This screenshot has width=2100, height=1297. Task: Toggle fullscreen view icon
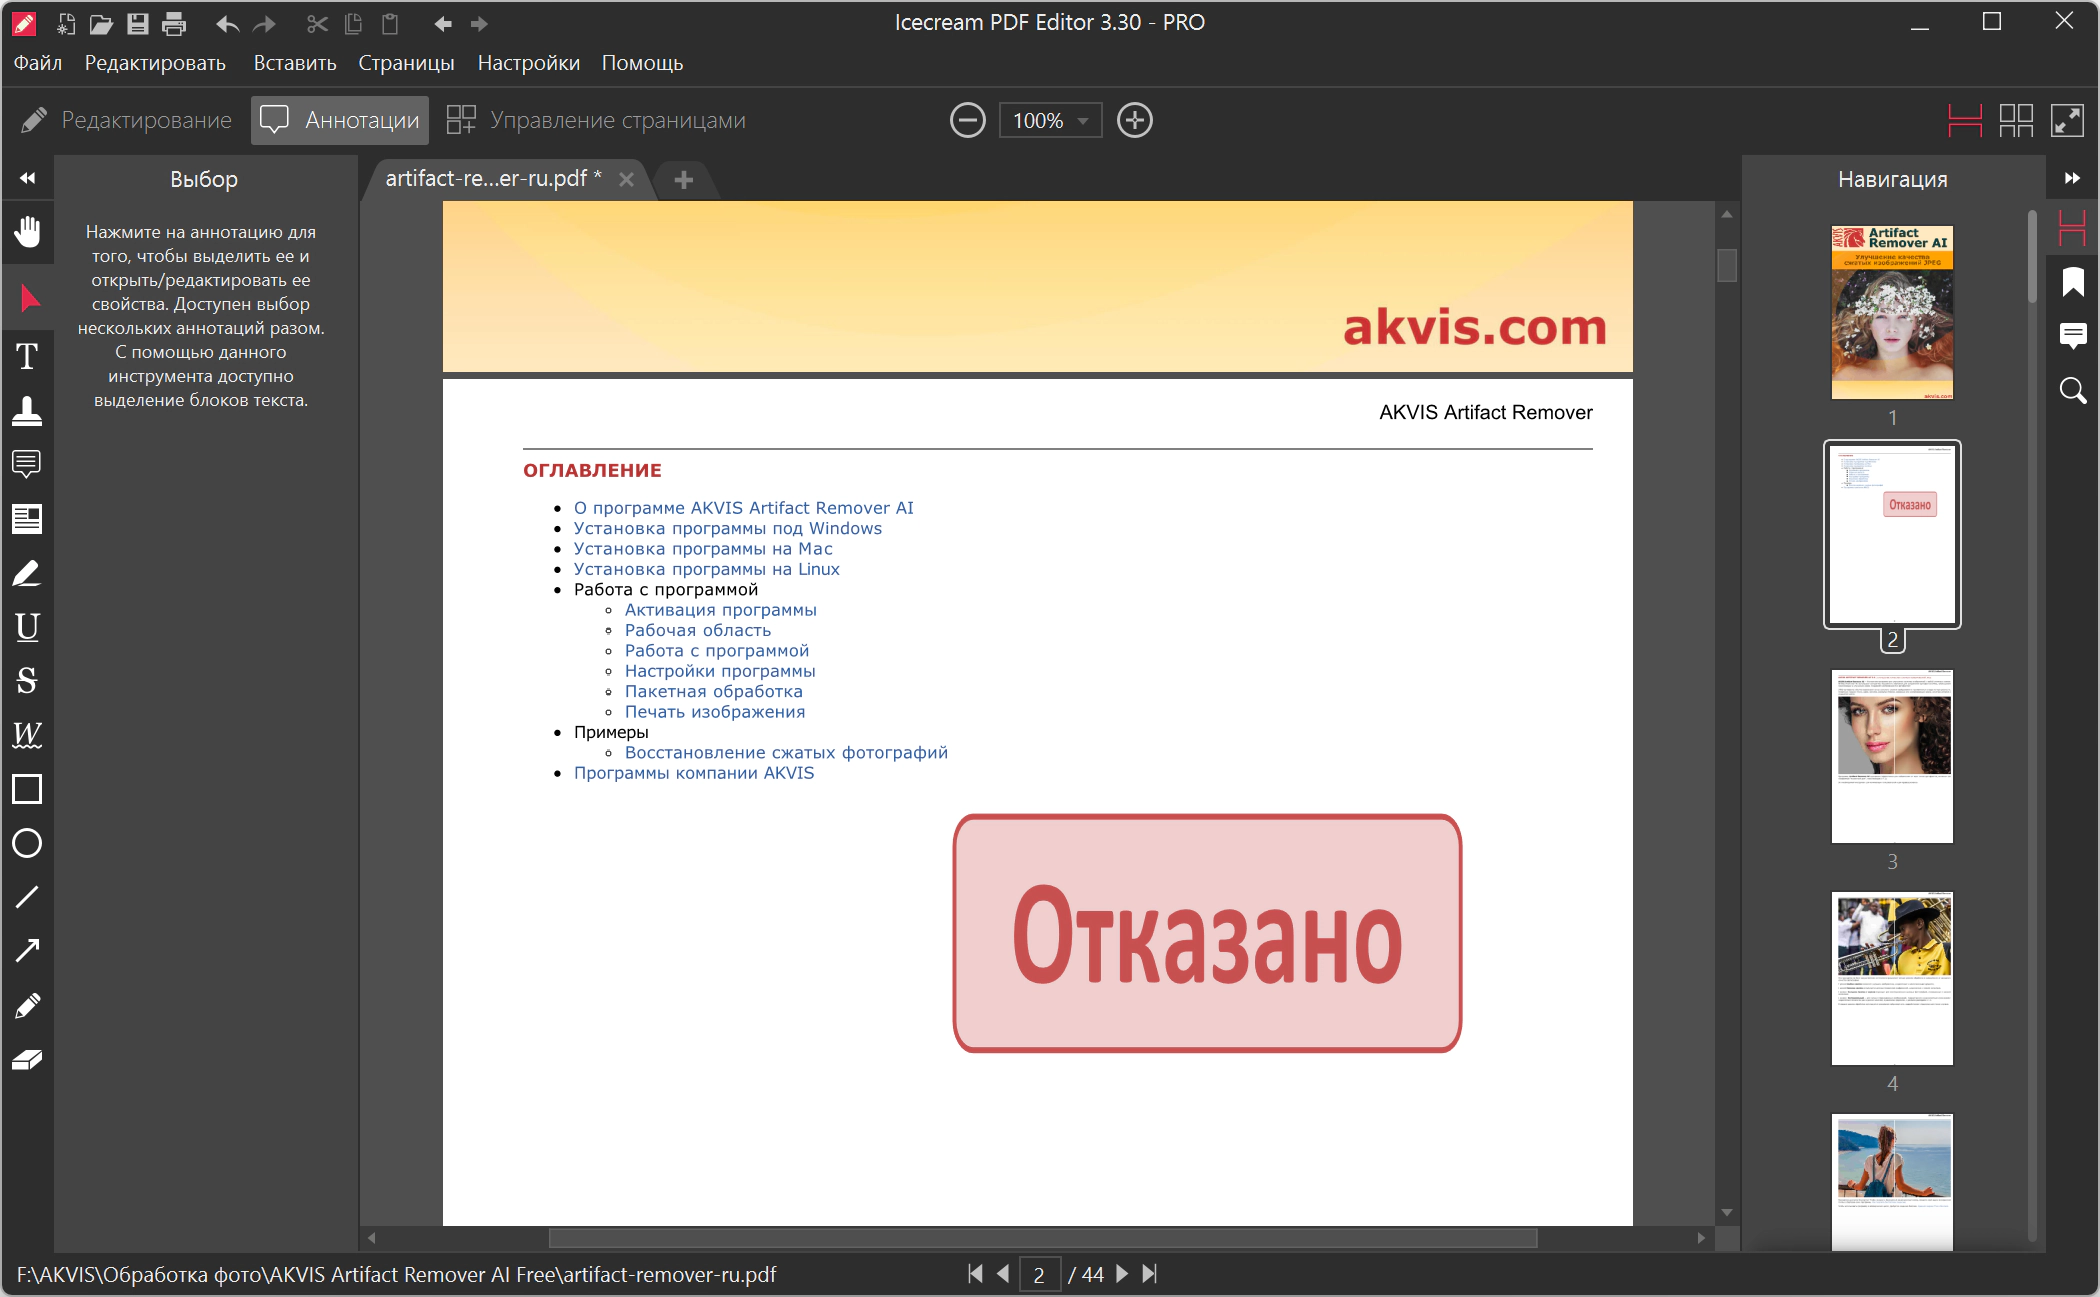[x=2066, y=121]
